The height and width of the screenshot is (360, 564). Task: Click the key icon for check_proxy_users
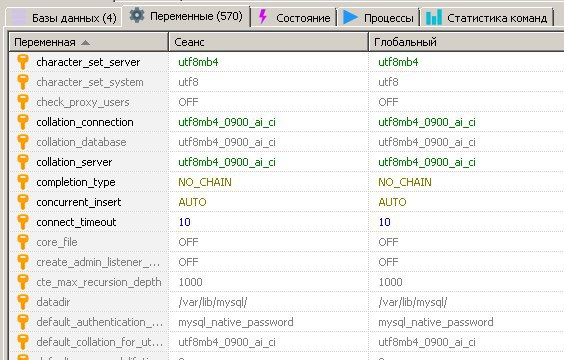(x=23, y=102)
